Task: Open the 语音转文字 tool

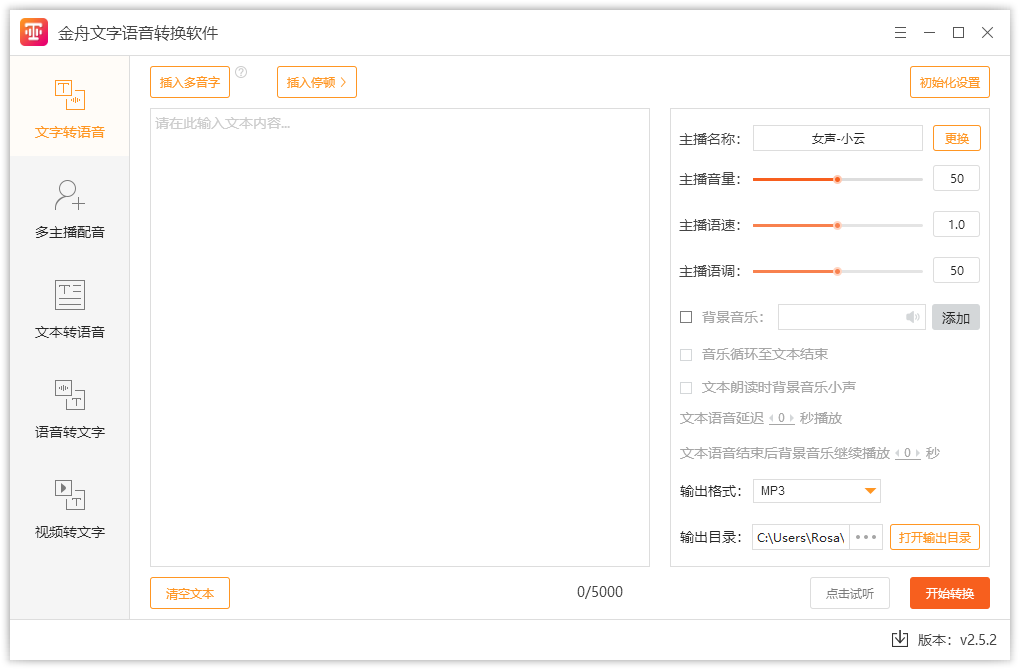Action: click(67, 410)
